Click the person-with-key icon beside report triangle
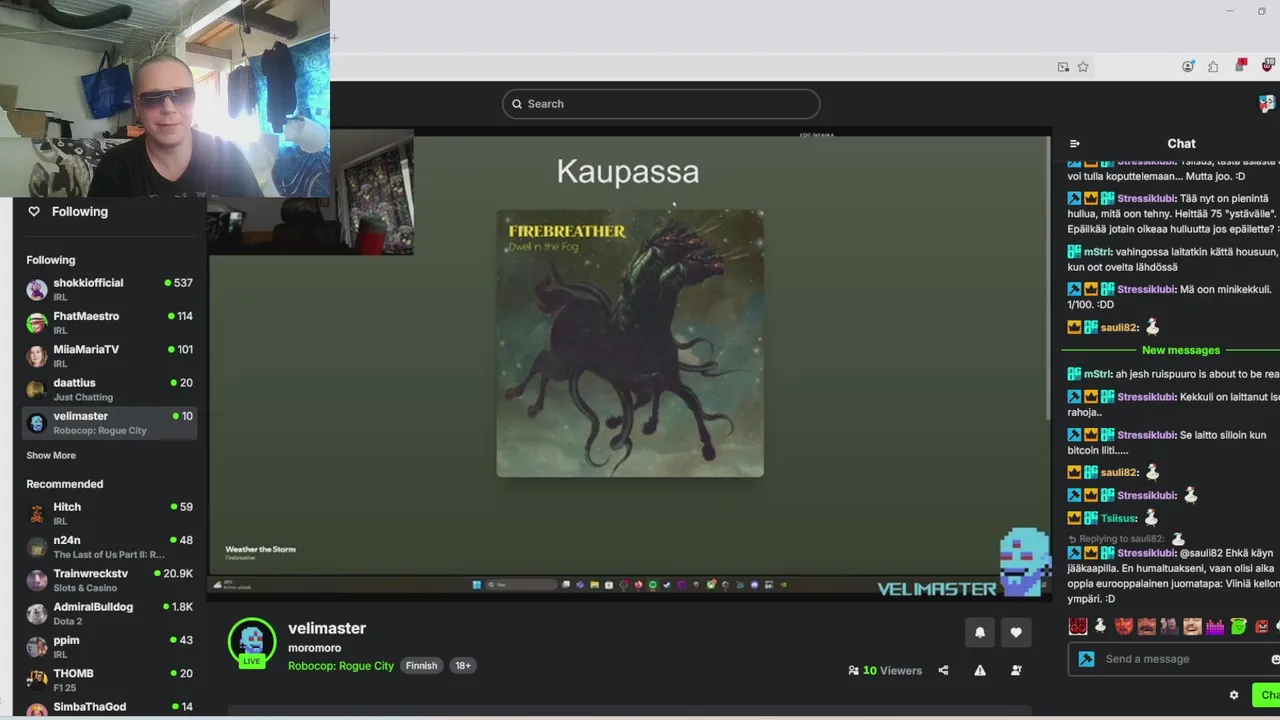Screen dimensions: 1280x720 tap(1016, 670)
